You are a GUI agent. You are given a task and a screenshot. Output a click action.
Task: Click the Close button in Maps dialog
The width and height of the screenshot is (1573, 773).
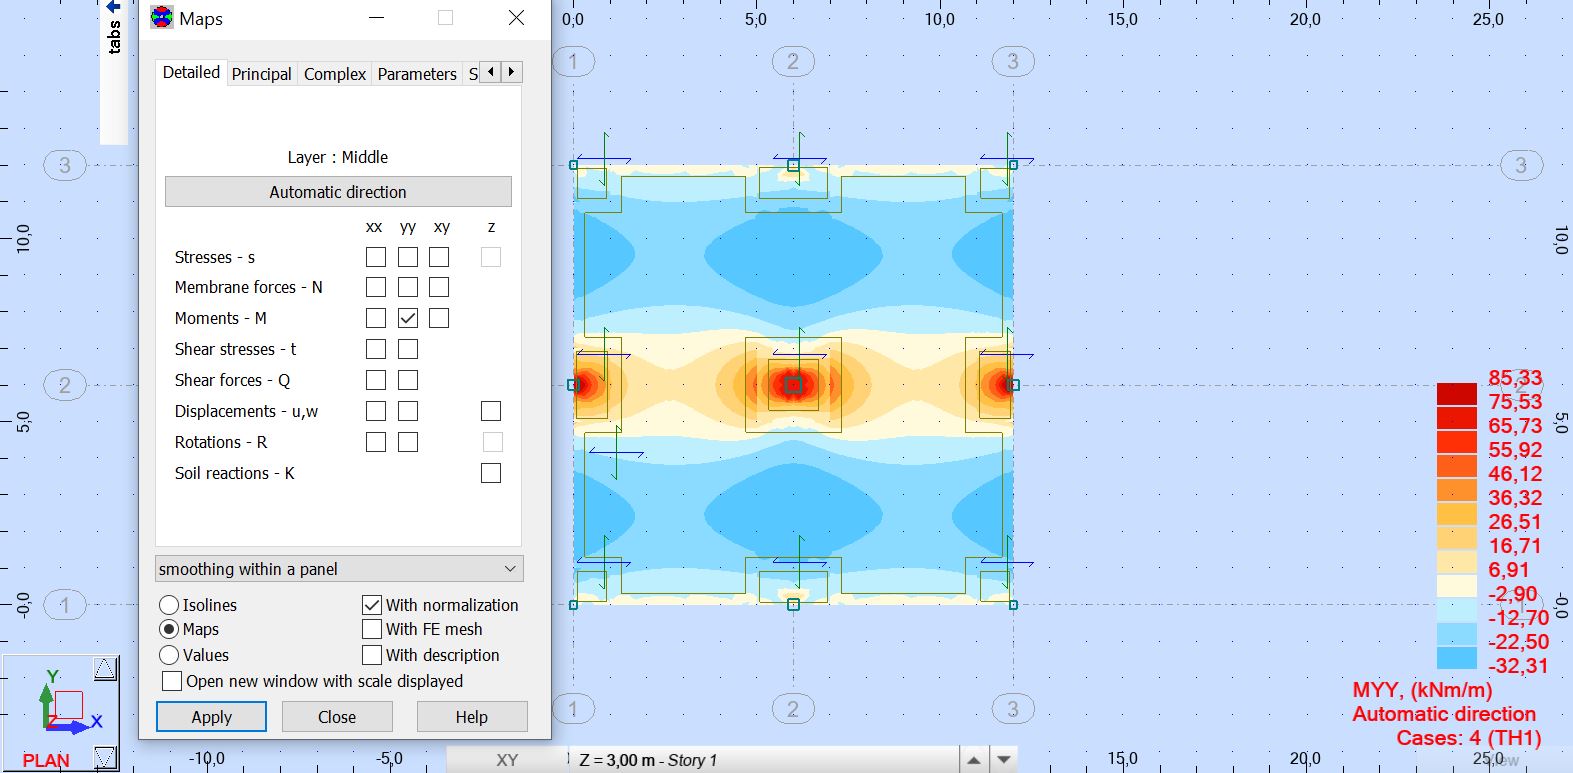[x=337, y=717]
